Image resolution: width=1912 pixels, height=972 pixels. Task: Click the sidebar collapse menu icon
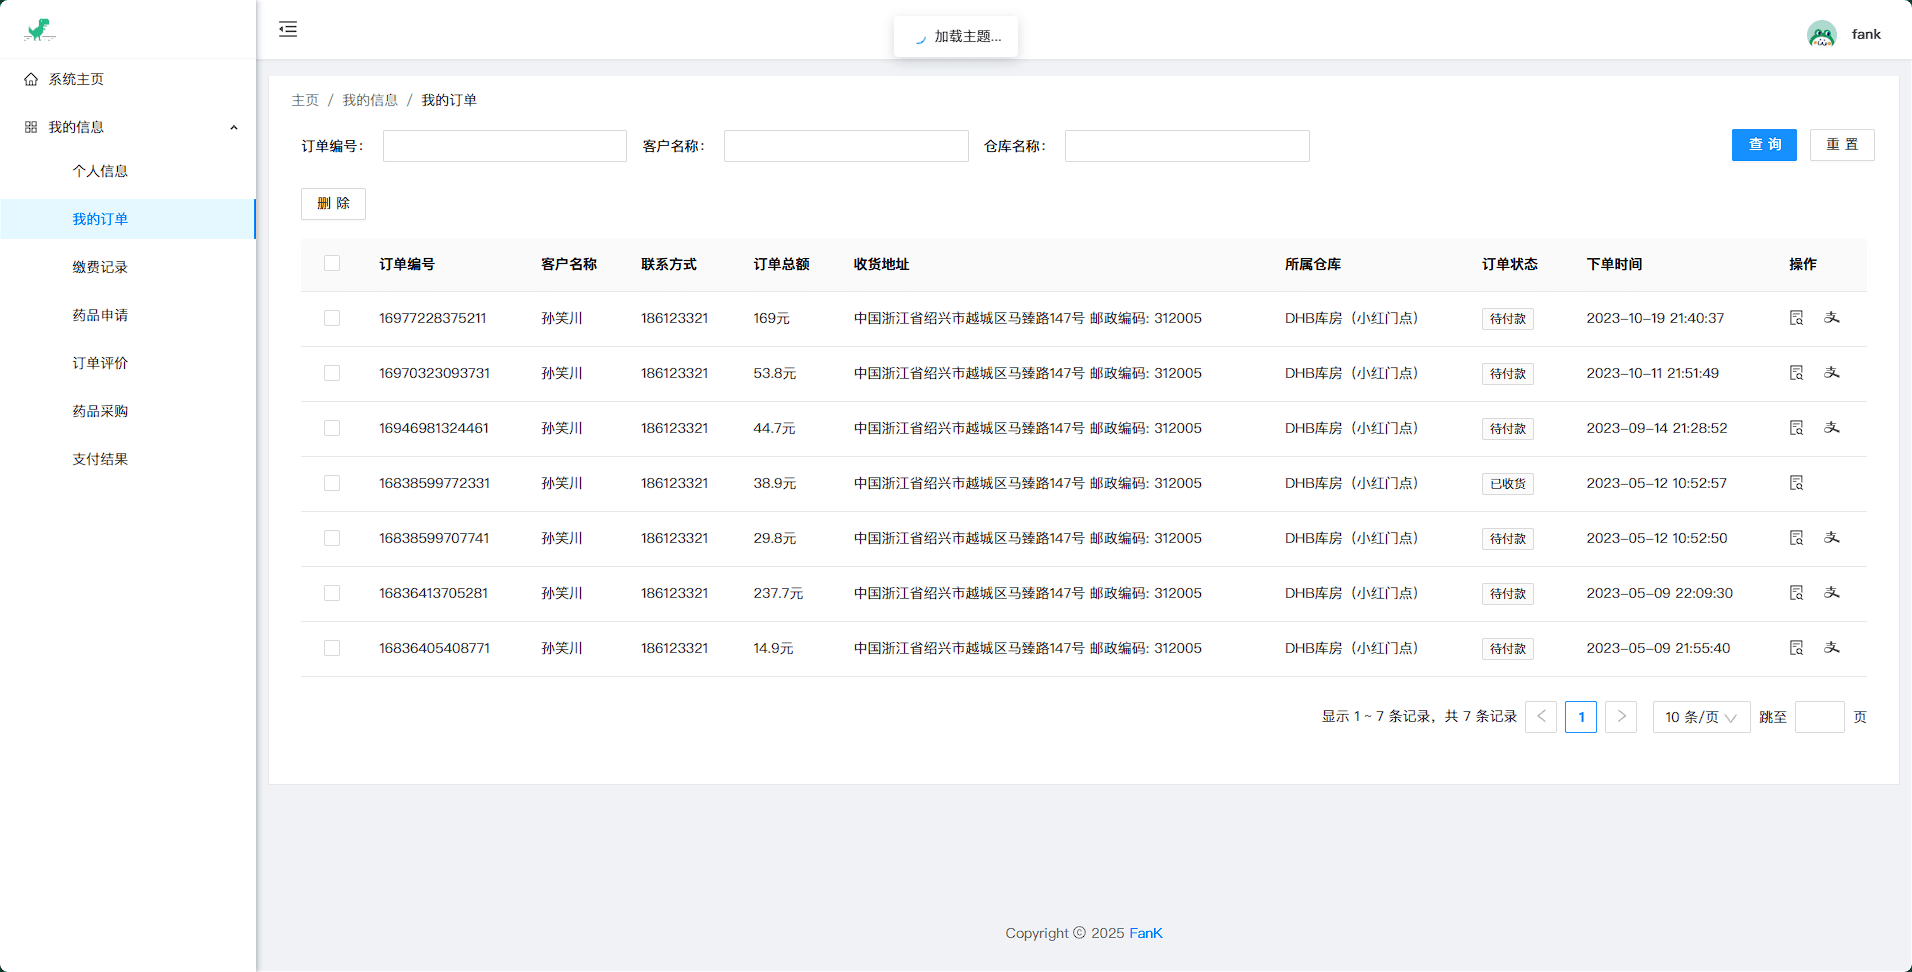[x=288, y=29]
